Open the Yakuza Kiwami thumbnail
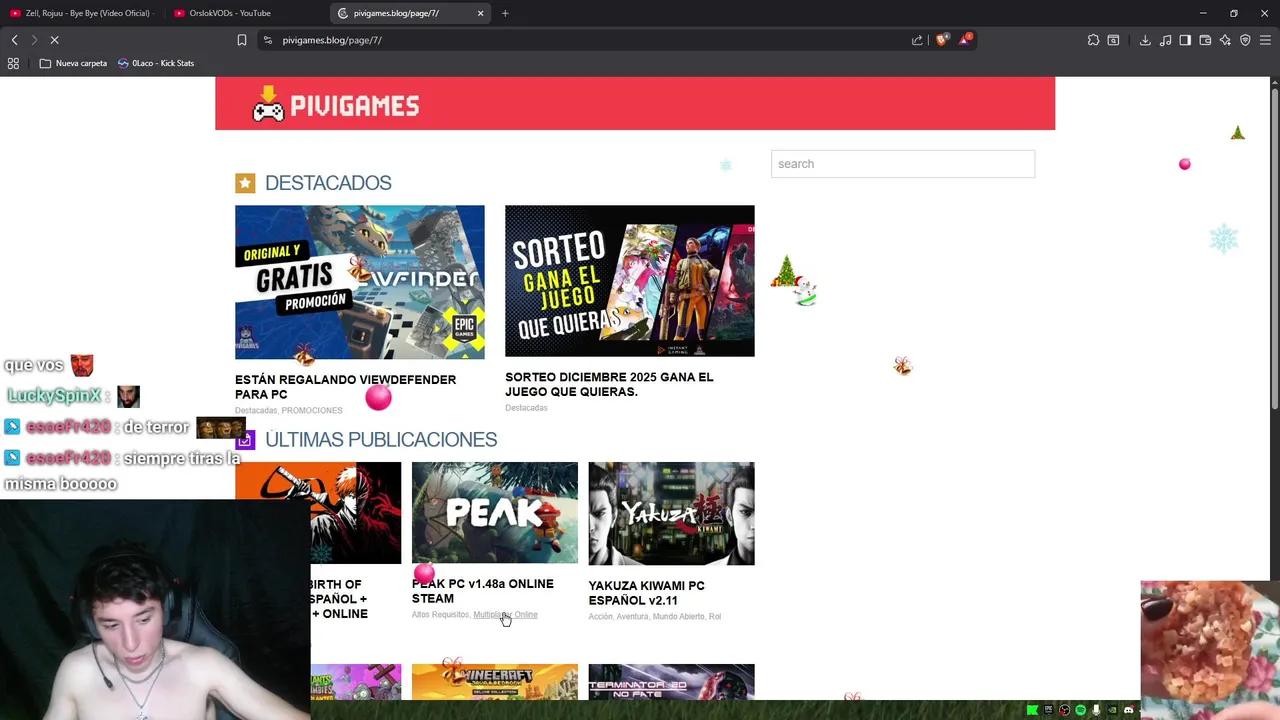1280x720 pixels. pos(672,514)
